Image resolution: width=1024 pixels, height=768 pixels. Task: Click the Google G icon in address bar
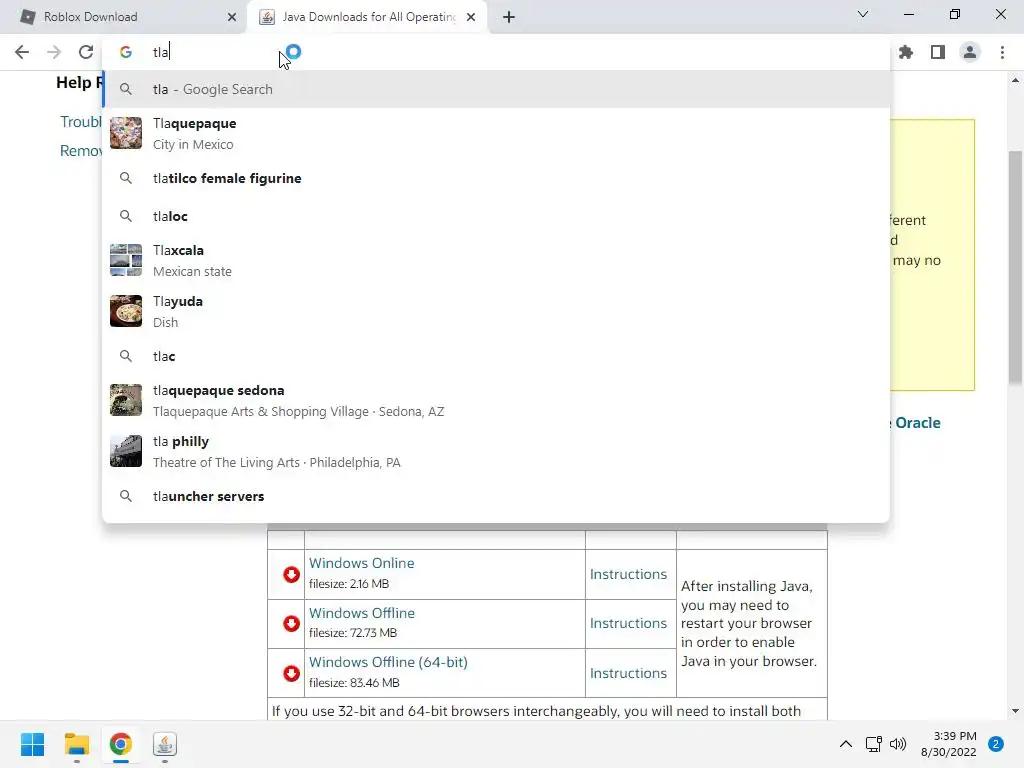click(126, 52)
